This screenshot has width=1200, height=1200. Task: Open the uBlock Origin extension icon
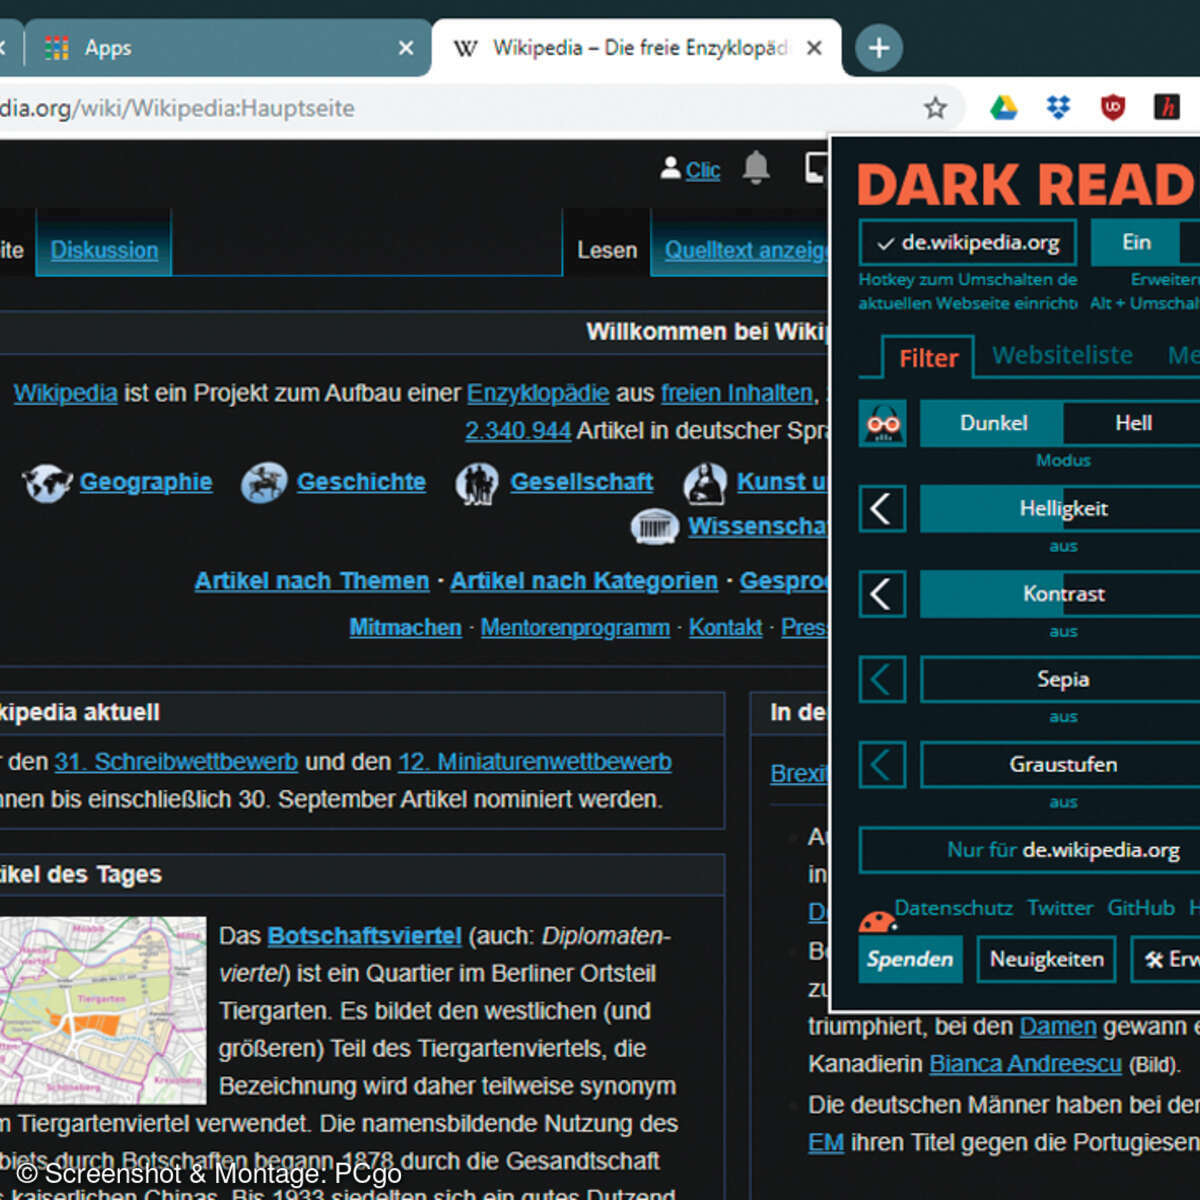[x=1111, y=107]
